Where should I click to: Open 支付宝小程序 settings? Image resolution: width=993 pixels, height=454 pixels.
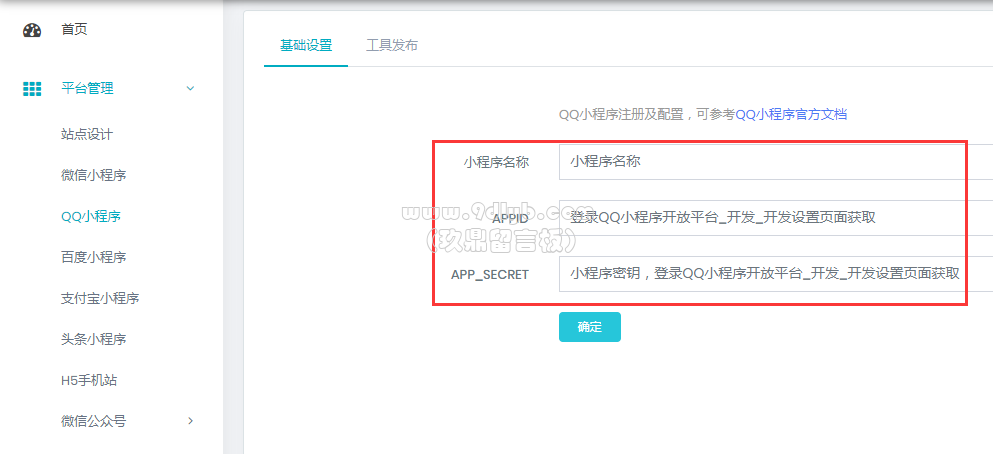(x=100, y=298)
